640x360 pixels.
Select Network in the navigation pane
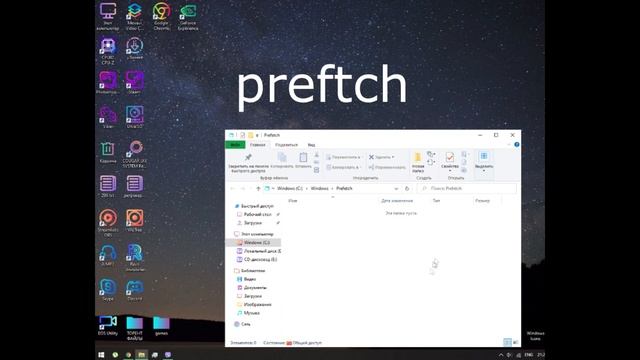(242, 324)
